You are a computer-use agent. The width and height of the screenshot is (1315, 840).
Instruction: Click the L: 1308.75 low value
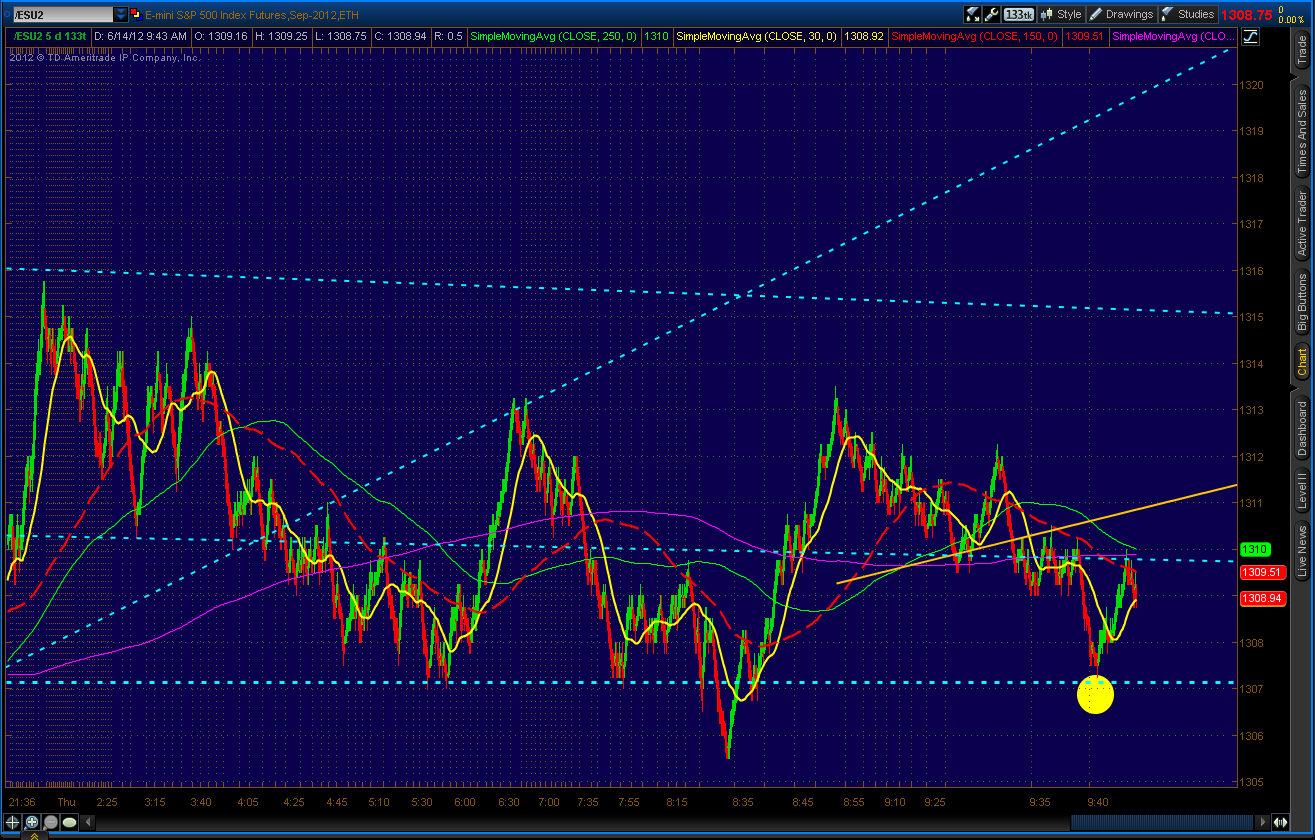pyautogui.click(x=340, y=36)
